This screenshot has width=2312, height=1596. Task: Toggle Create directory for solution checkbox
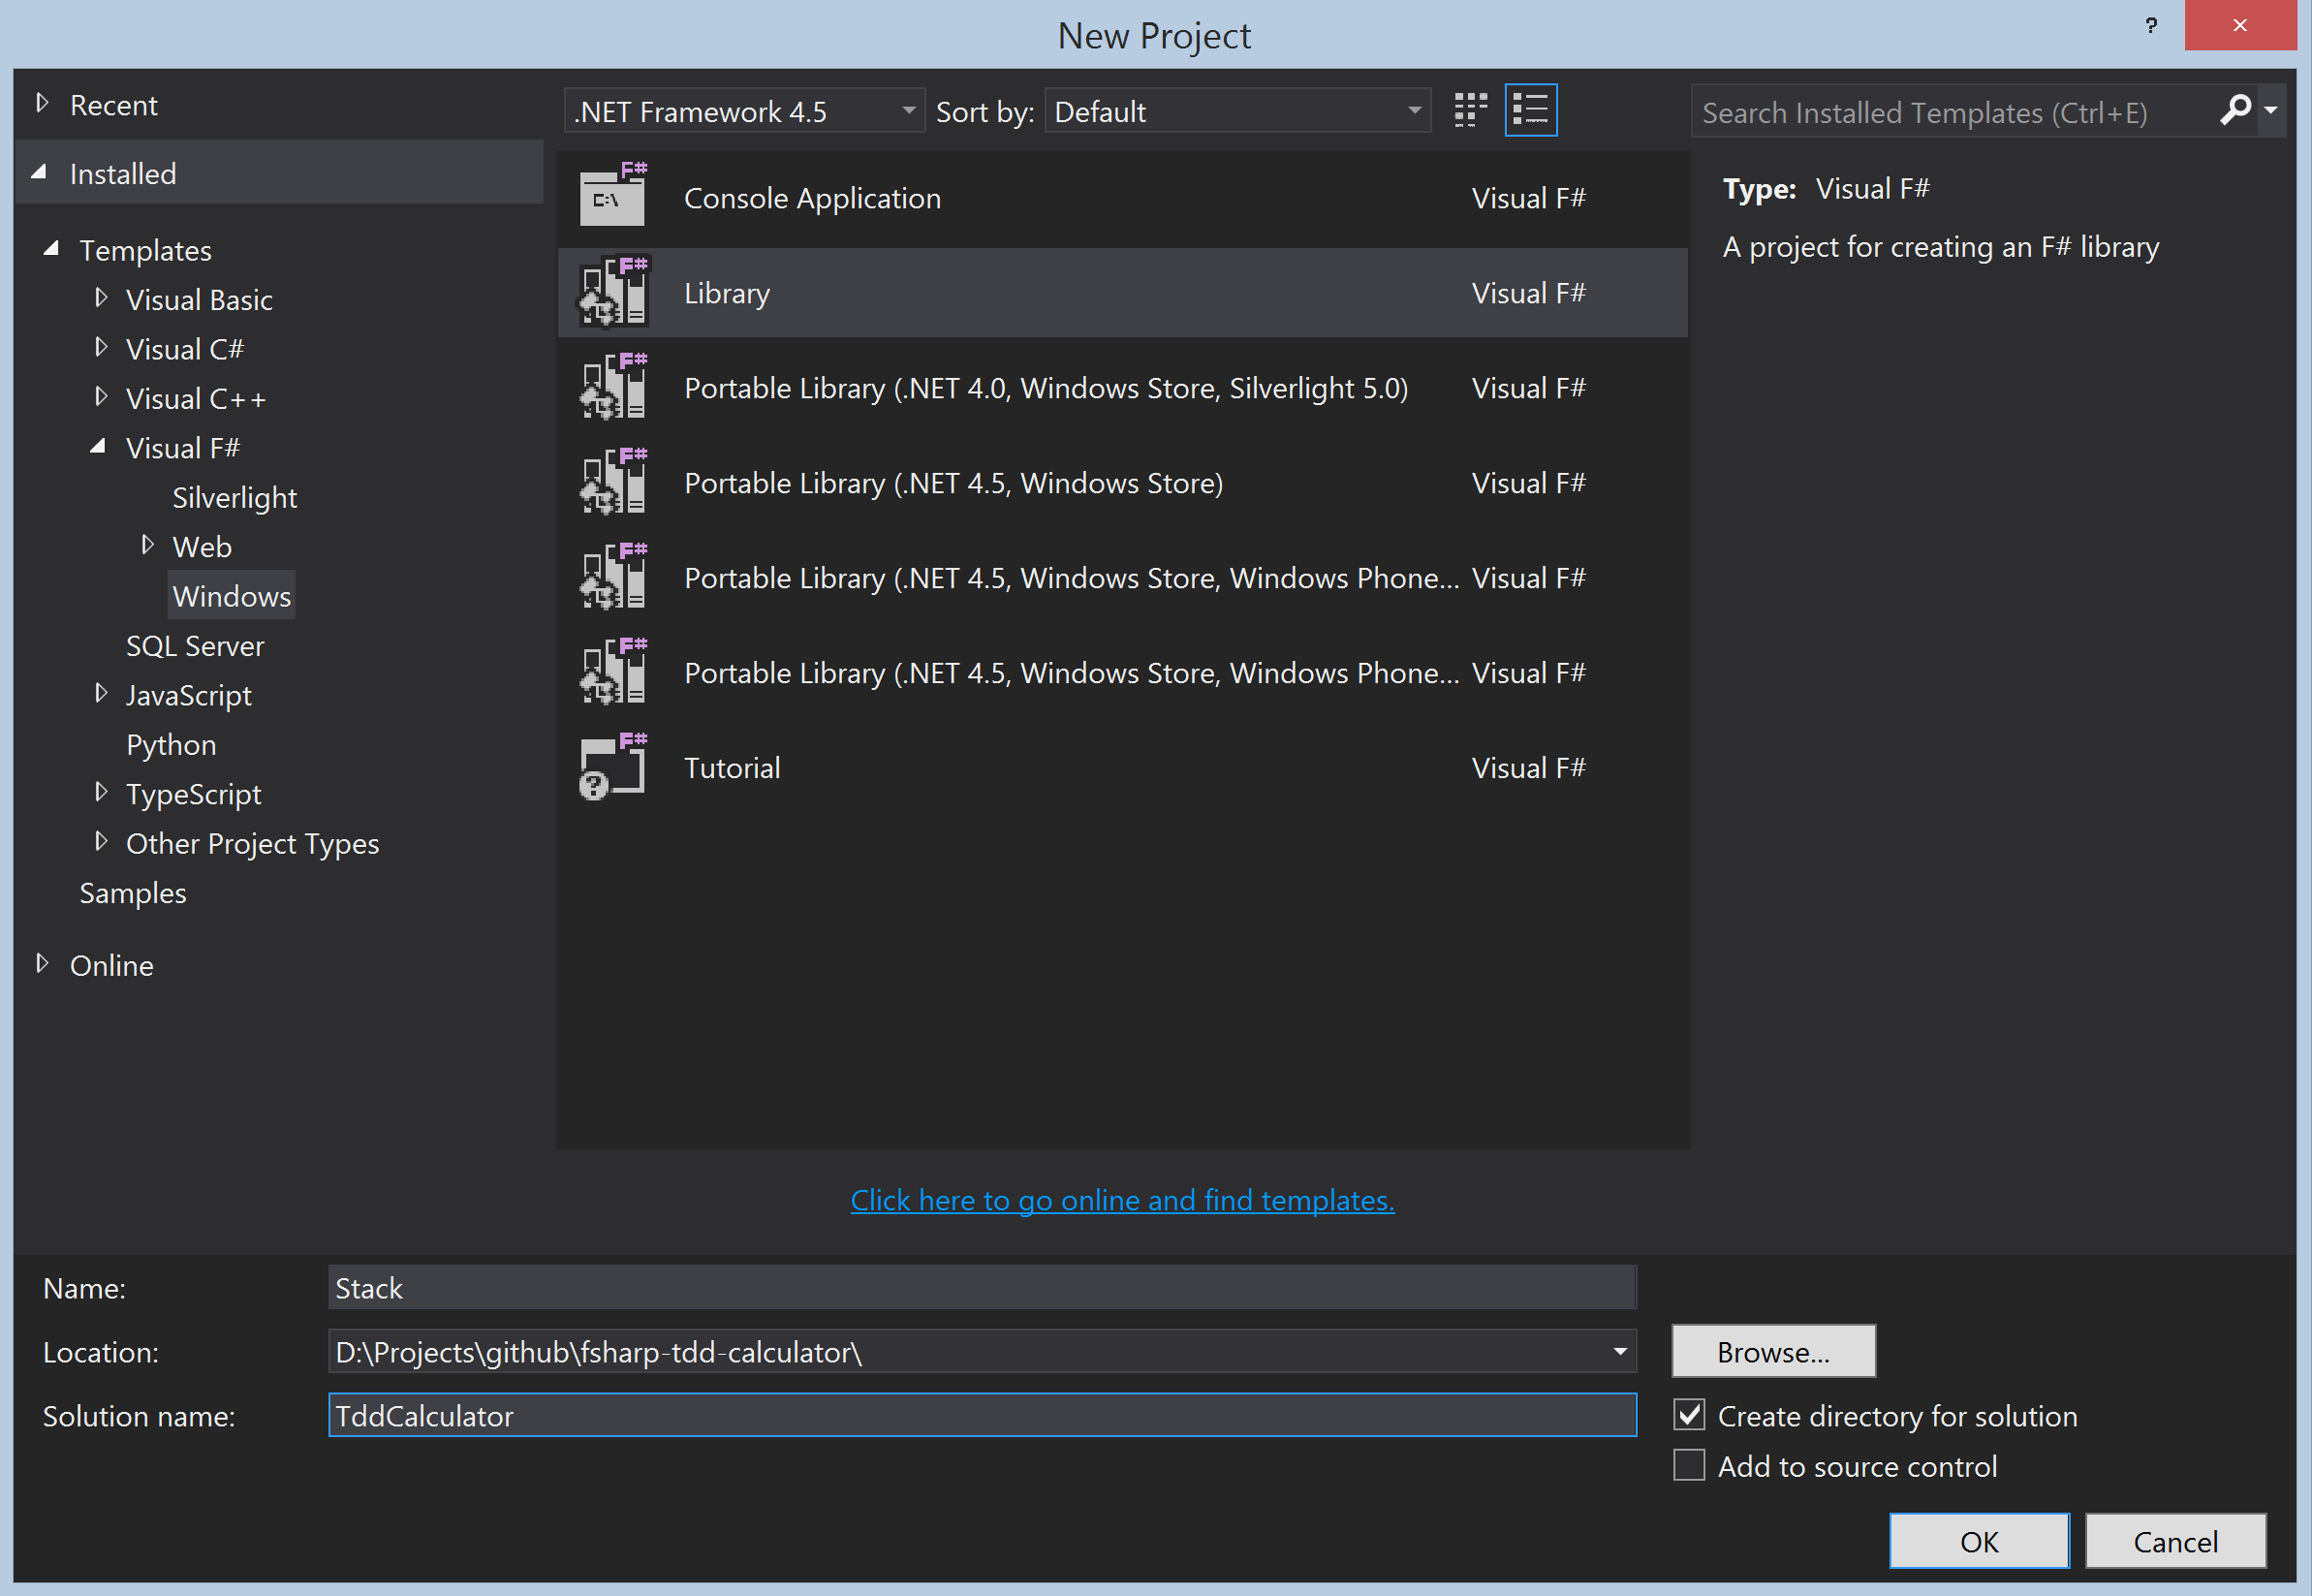click(x=1689, y=1414)
